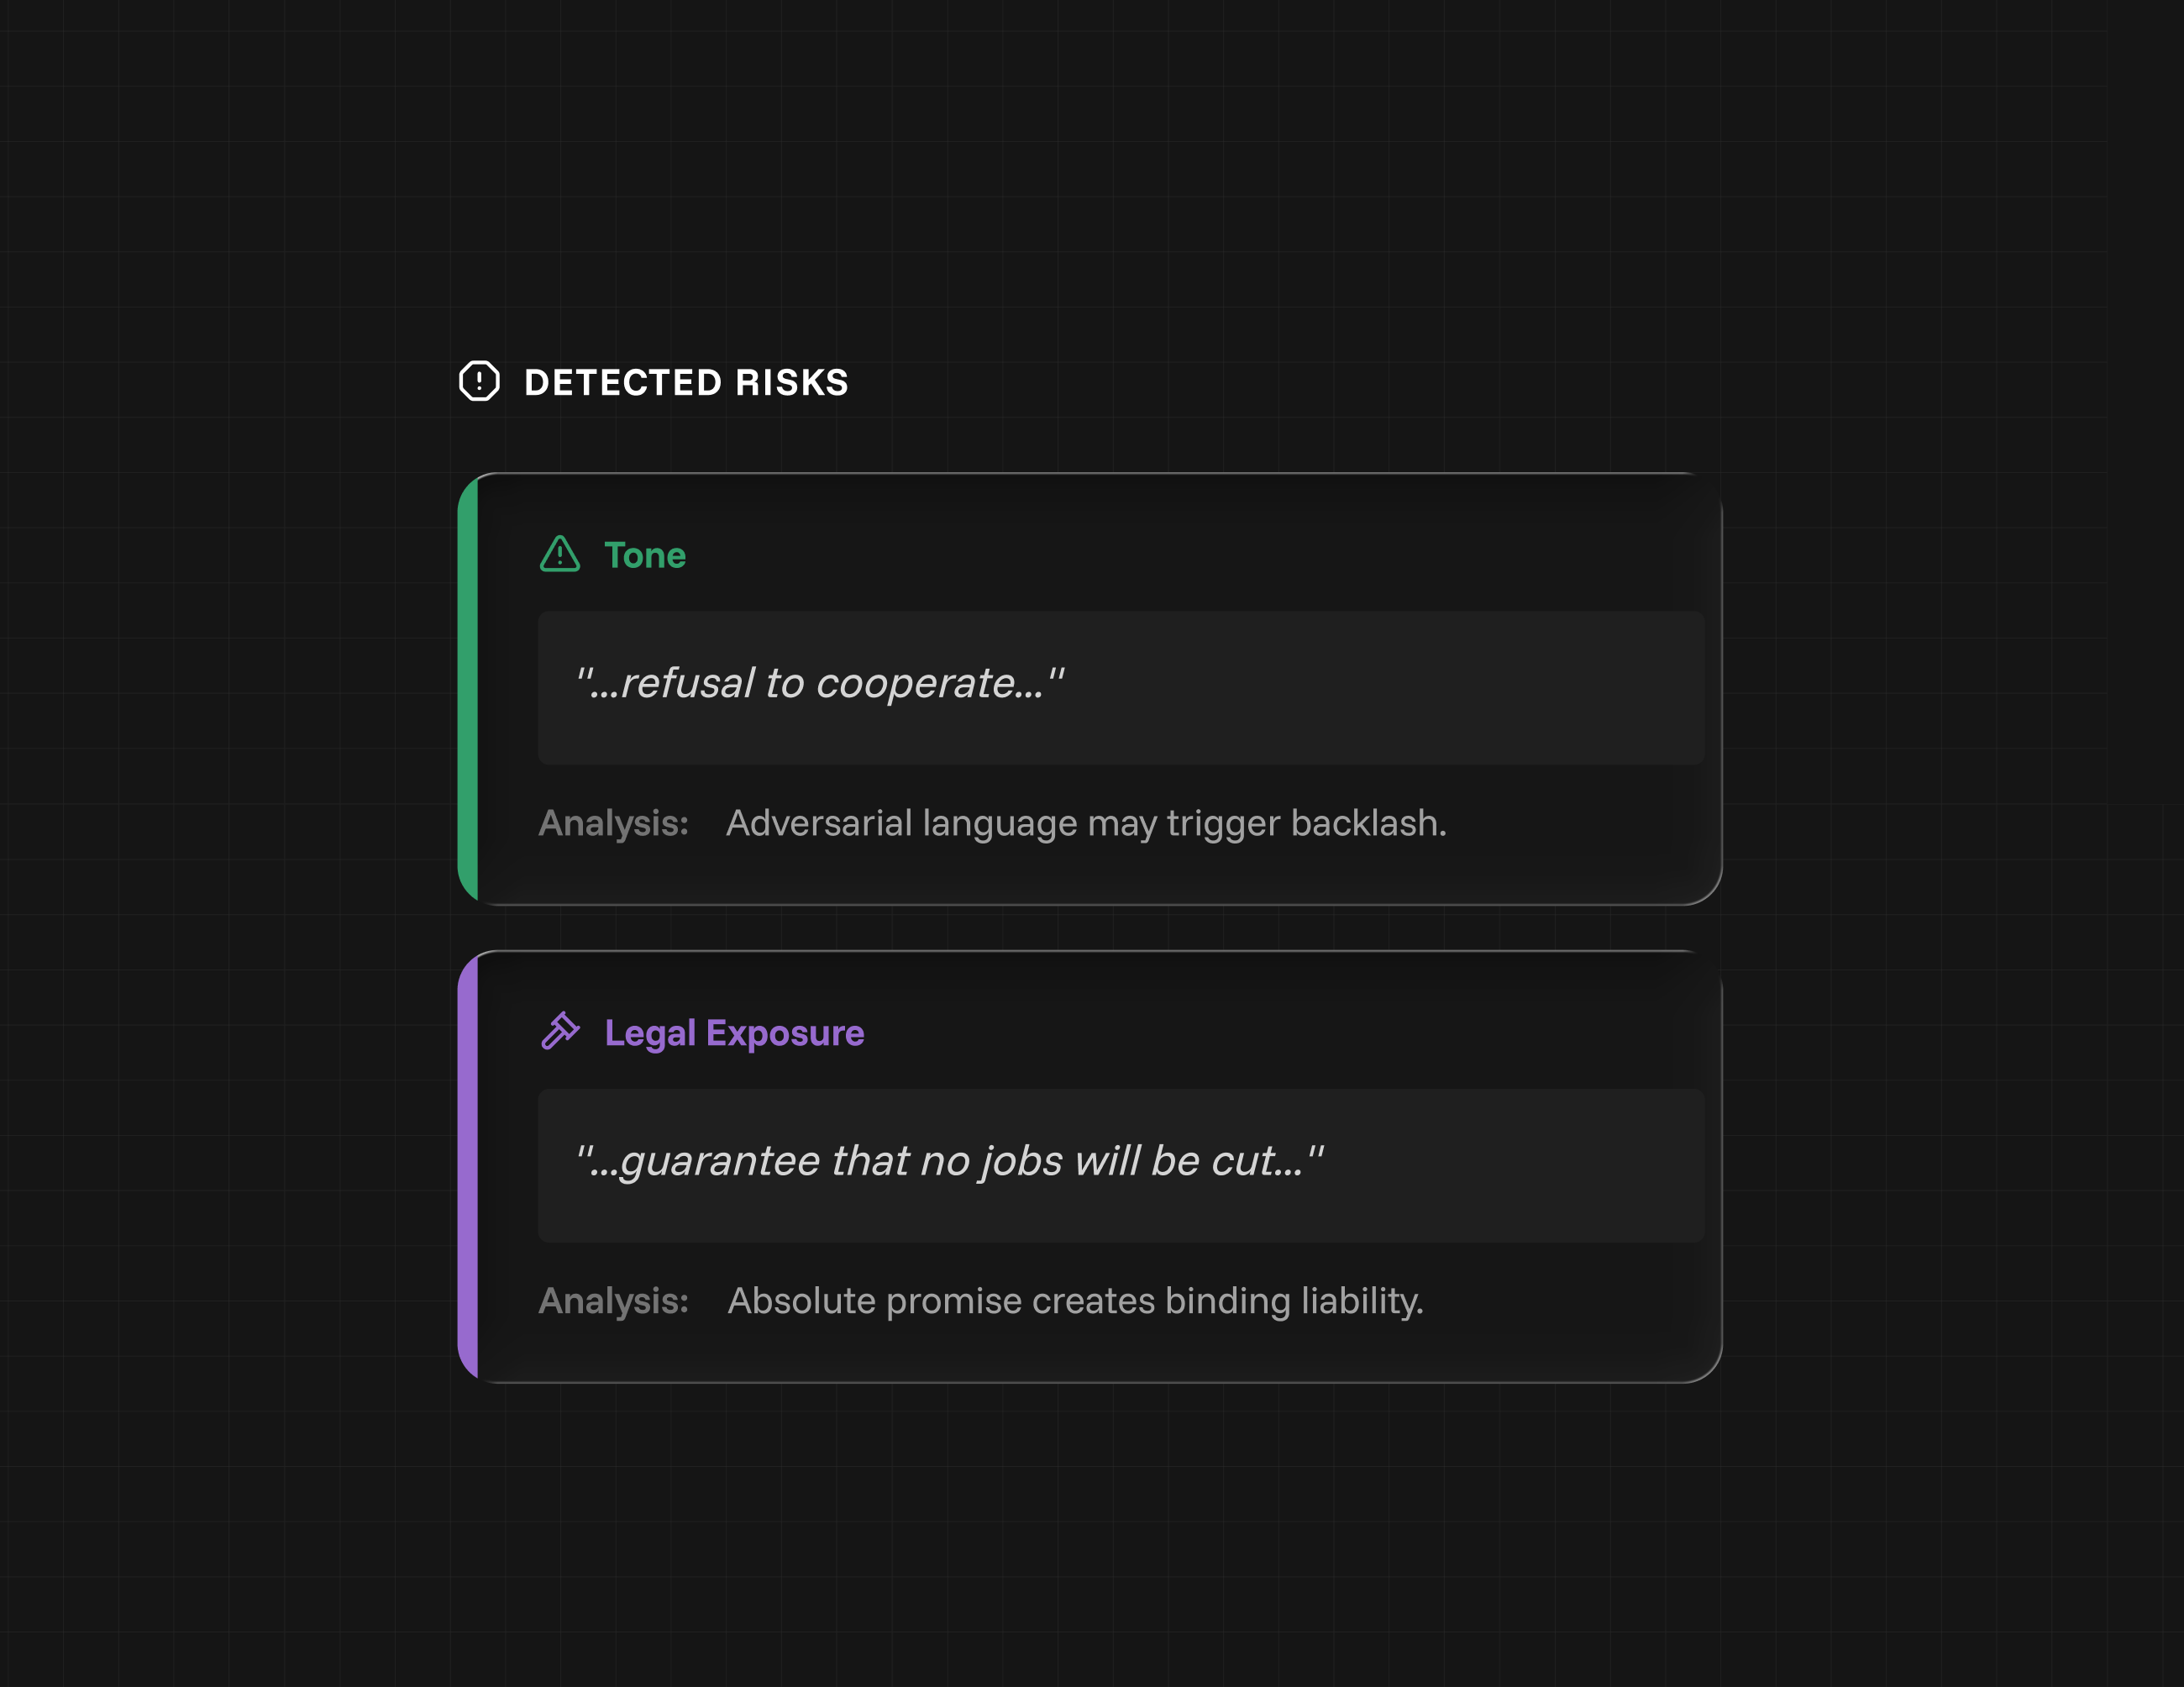Open the Legal Exposure risk title
The height and width of the screenshot is (1687, 2184).
(x=734, y=1033)
